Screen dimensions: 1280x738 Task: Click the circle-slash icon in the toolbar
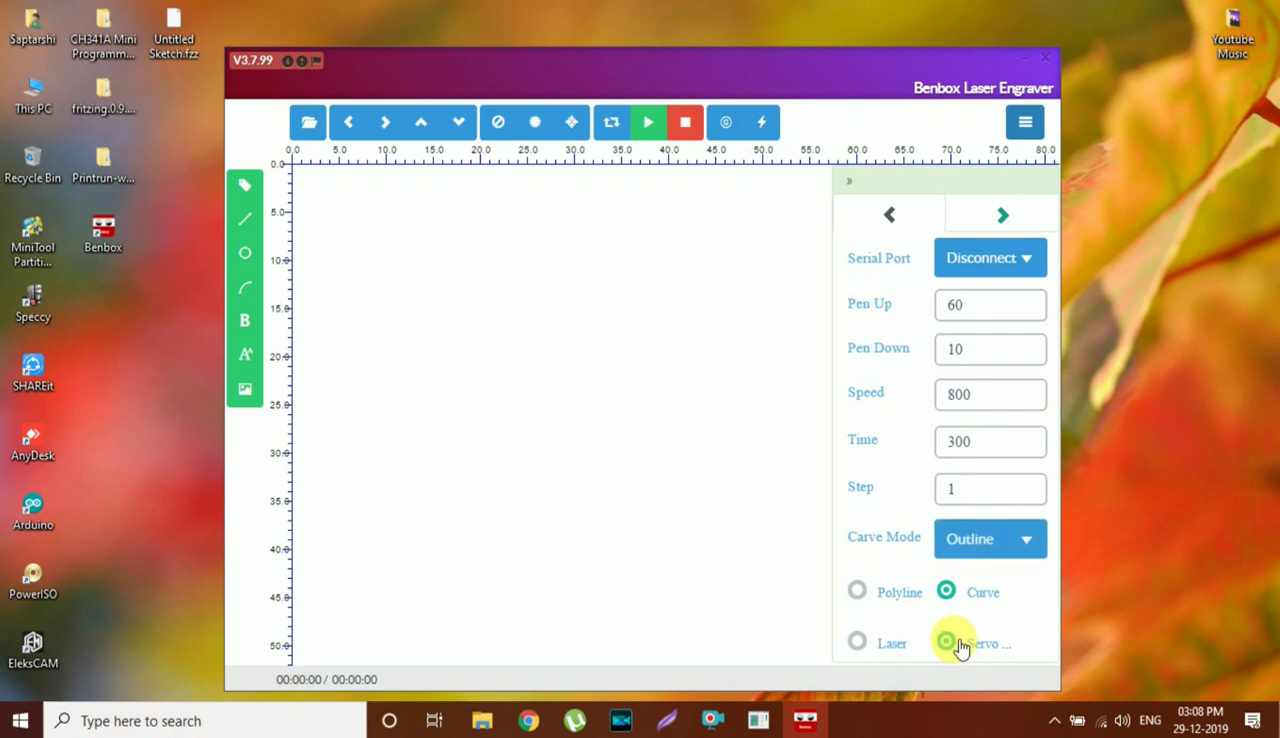click(498, 122)
